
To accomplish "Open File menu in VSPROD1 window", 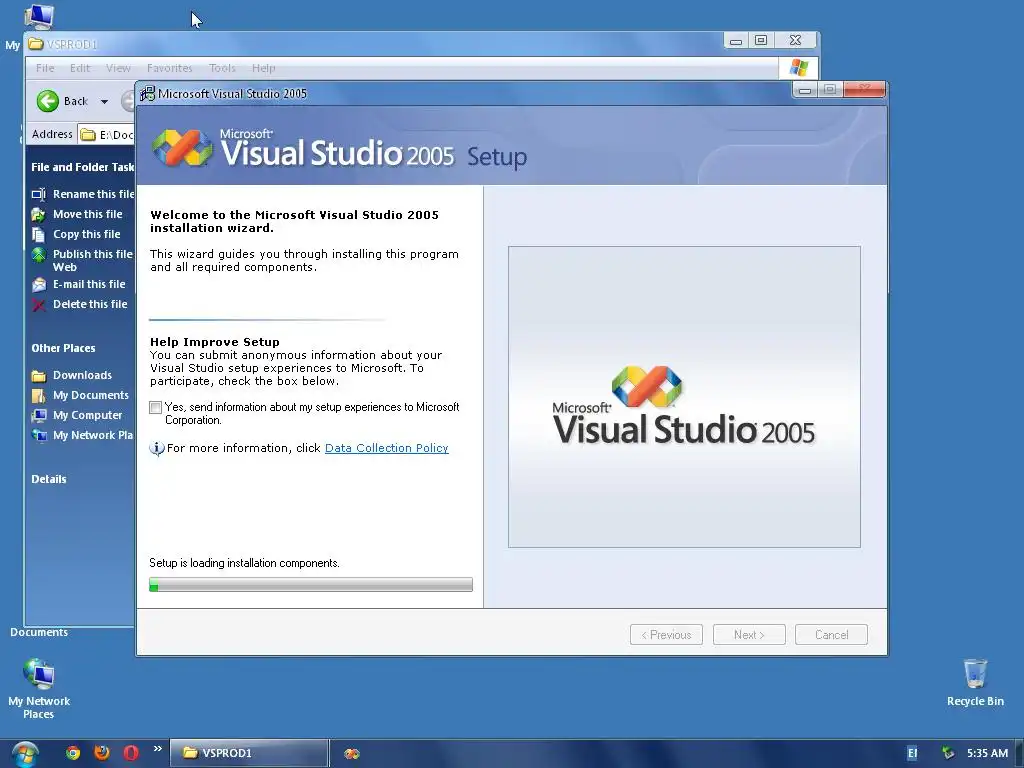I will [x=45, y=68].
